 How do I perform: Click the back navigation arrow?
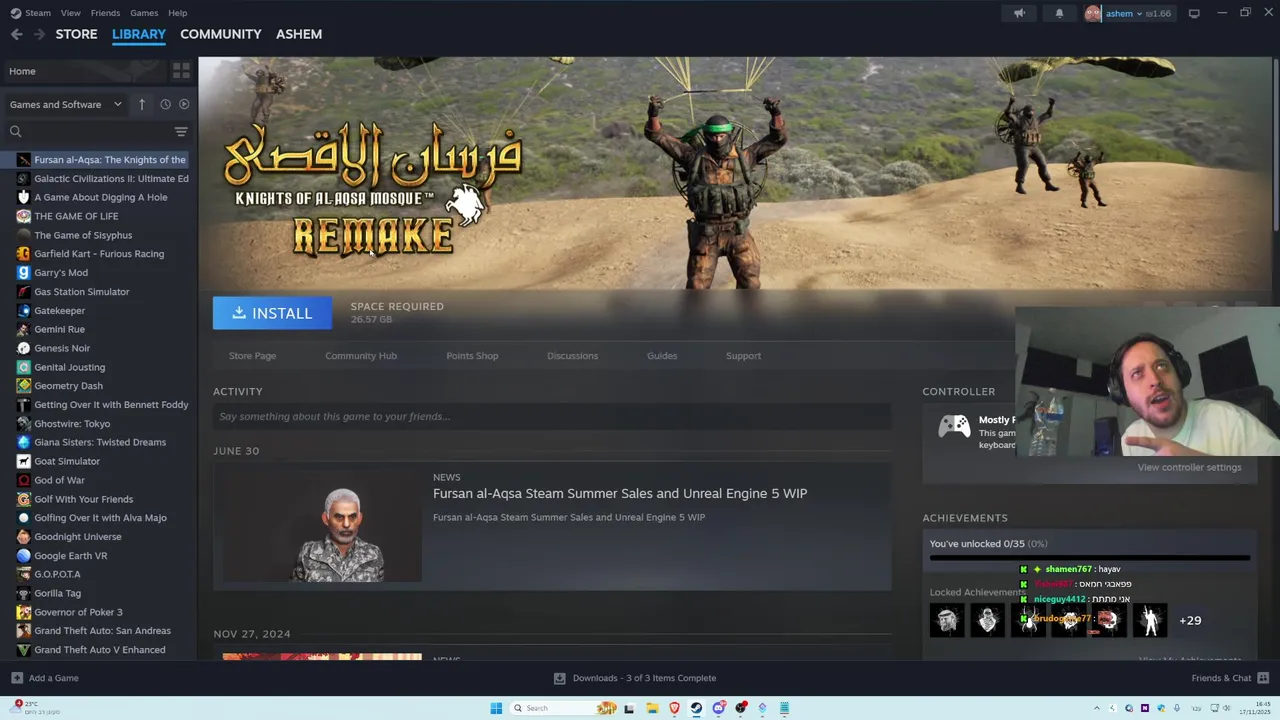[x=16, y=34]
